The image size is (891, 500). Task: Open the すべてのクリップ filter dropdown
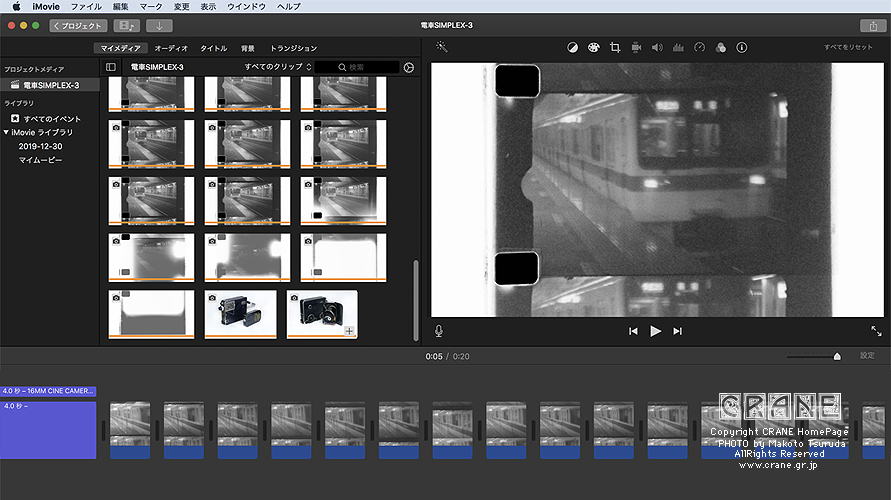278,67
